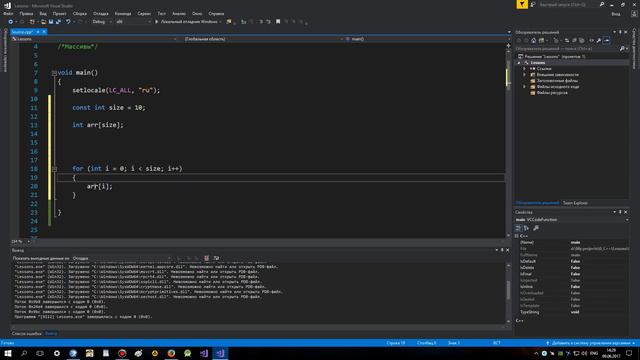Click the Вход sign-in link
The width and height of the screenshot is (640, 360).
pos(616,14)
